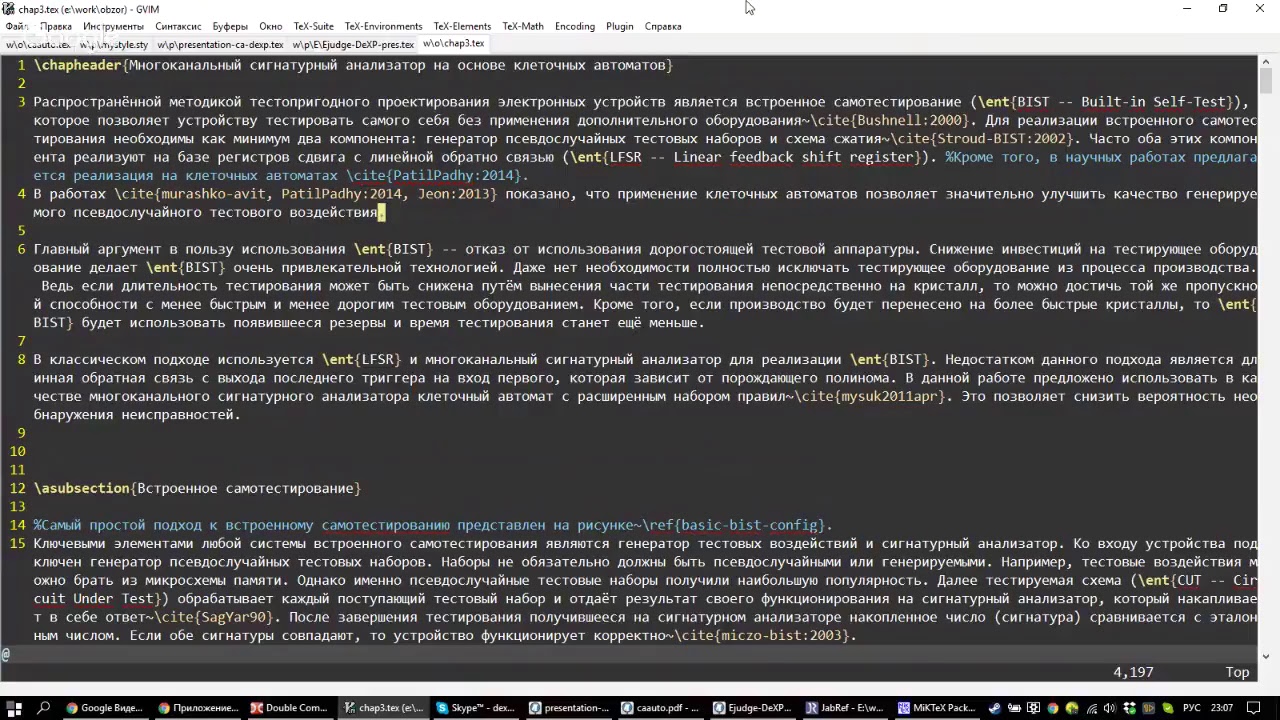Screen dimensions: 1280x720
Task: Open the Инструменты menu
Action: [x=113, y=26]
